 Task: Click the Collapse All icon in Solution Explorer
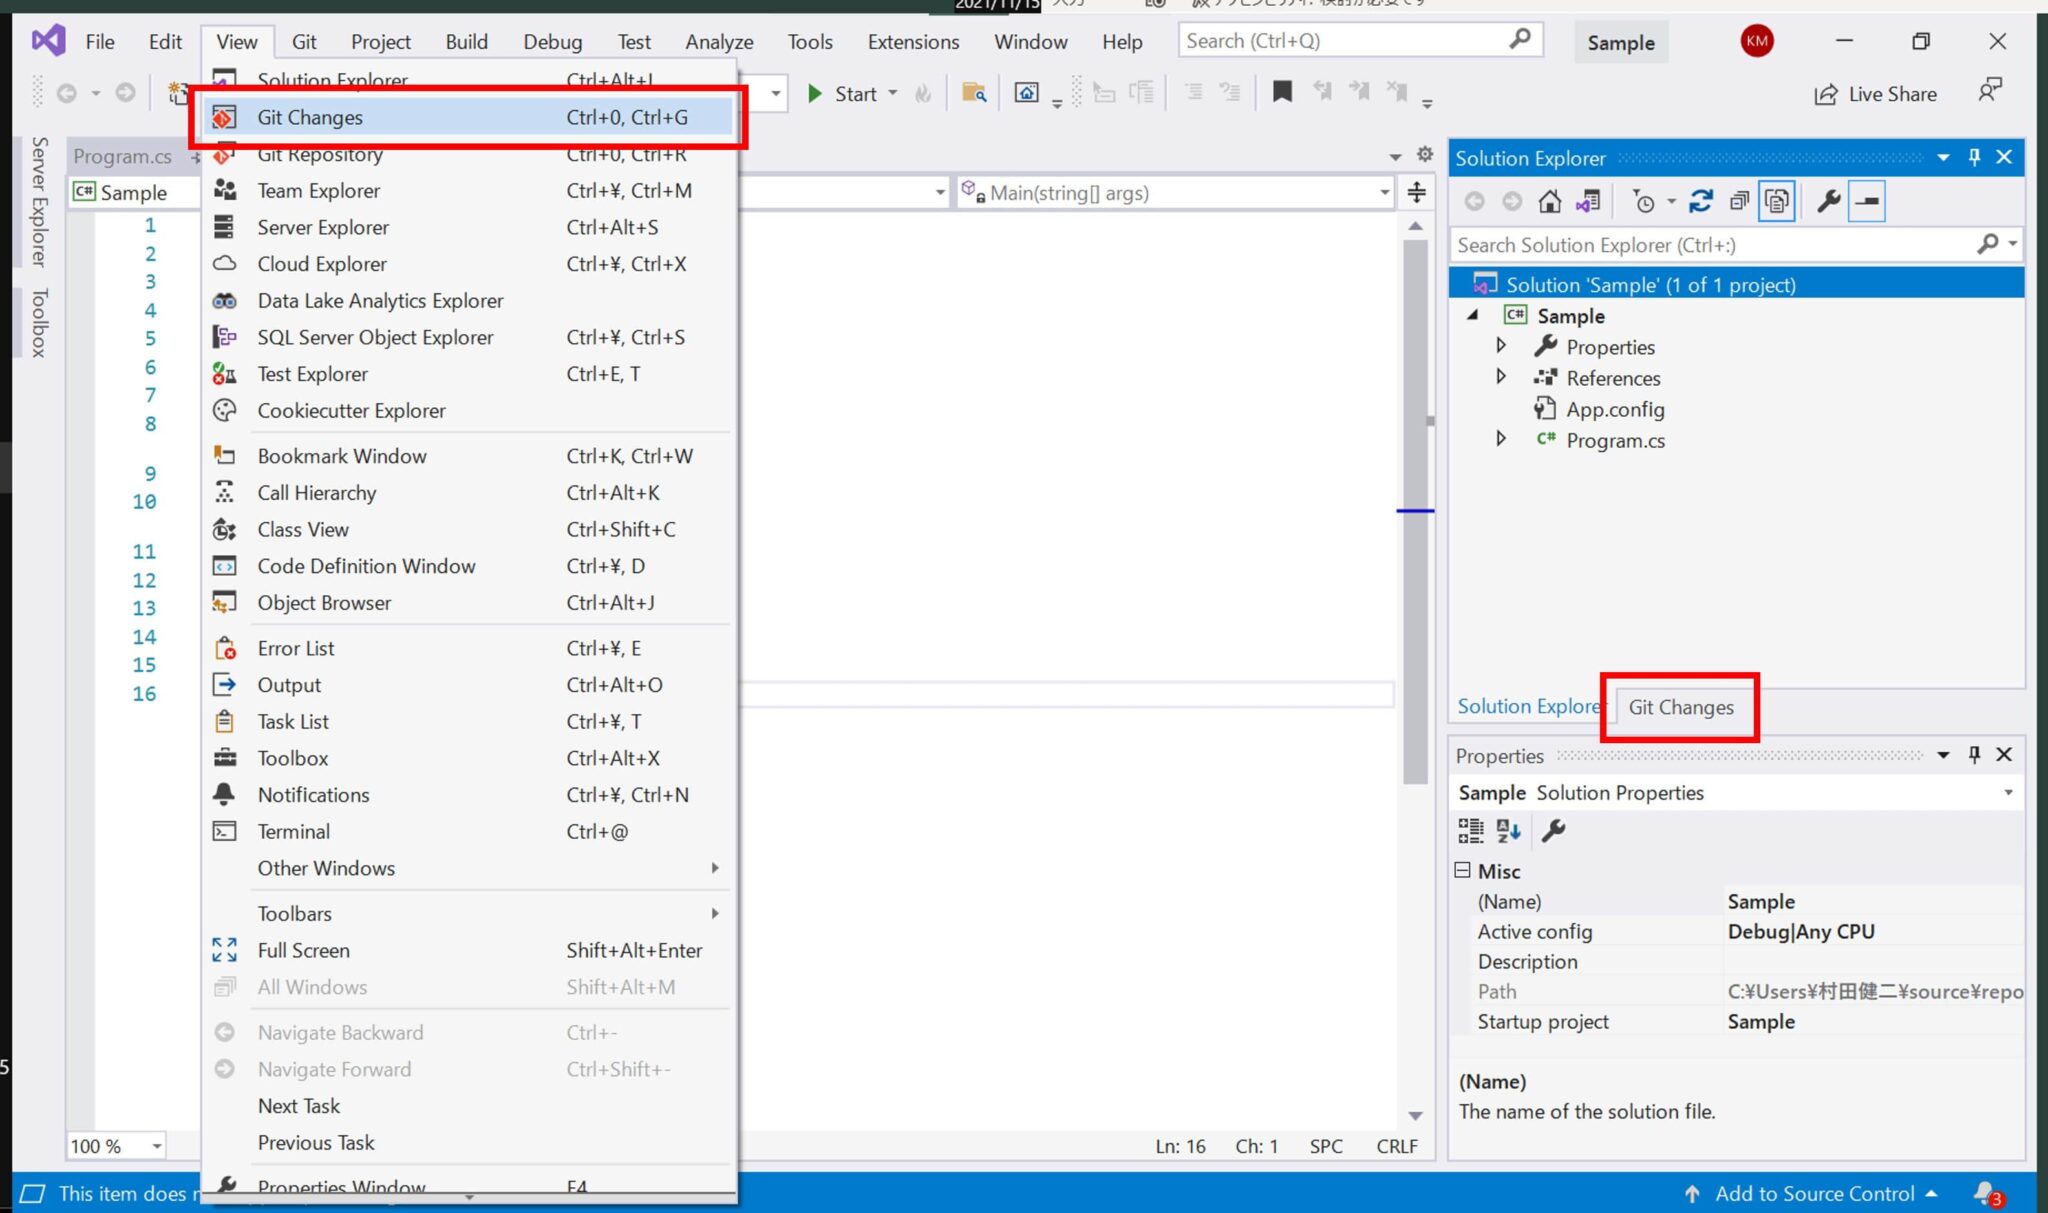tap(1740, 200)
